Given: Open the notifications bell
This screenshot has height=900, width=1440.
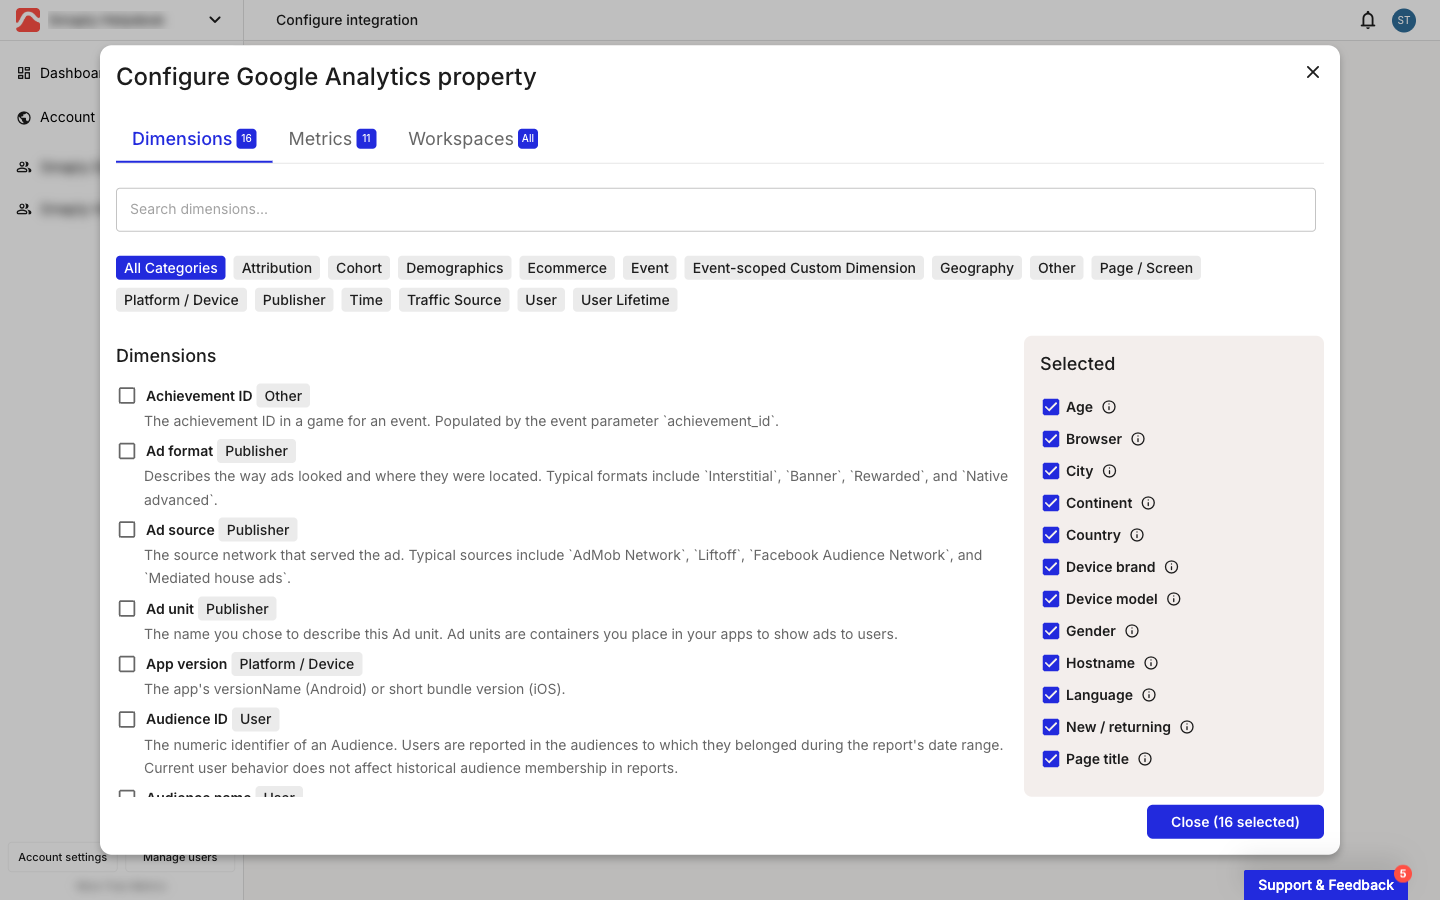Looking at the screenshot, I should pyautogui.click(x=1368, y=20).
